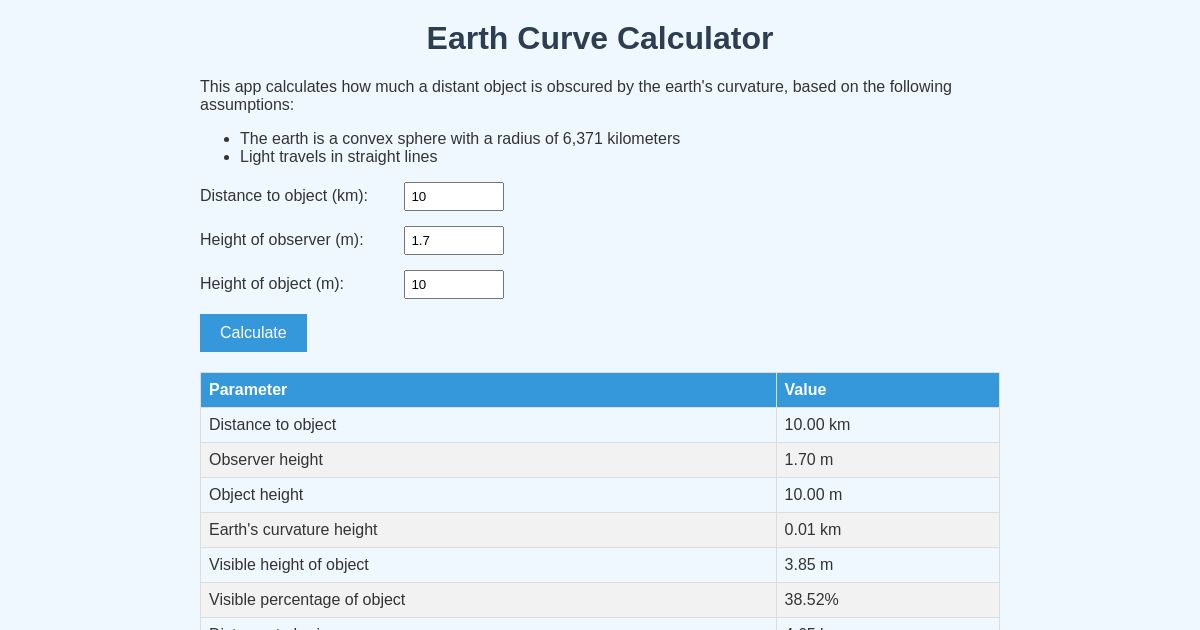
Task: Select the 3.85 m visible height value
Action: pos(808,564)
